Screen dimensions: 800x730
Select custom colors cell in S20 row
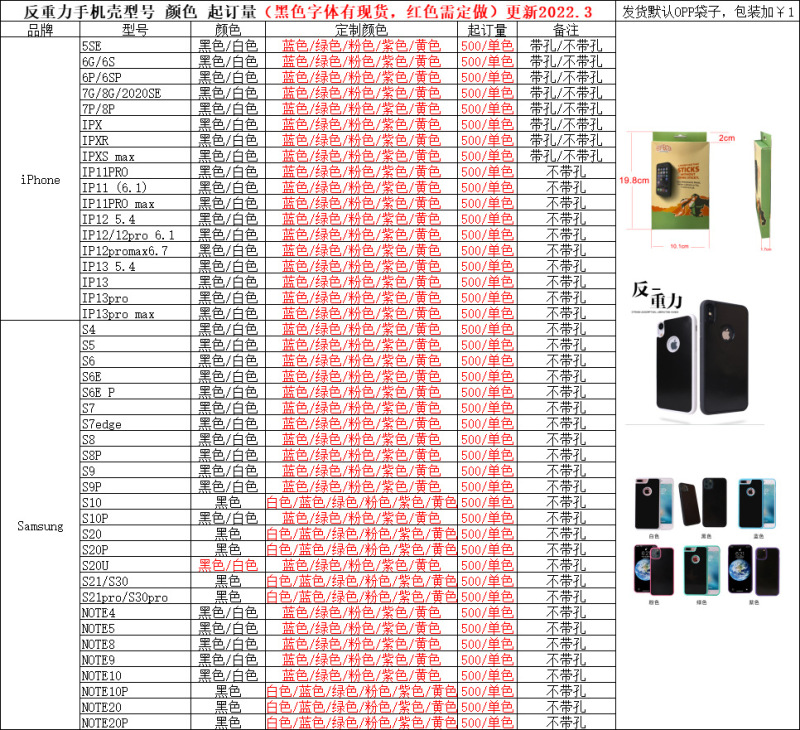tap(361, 534)
